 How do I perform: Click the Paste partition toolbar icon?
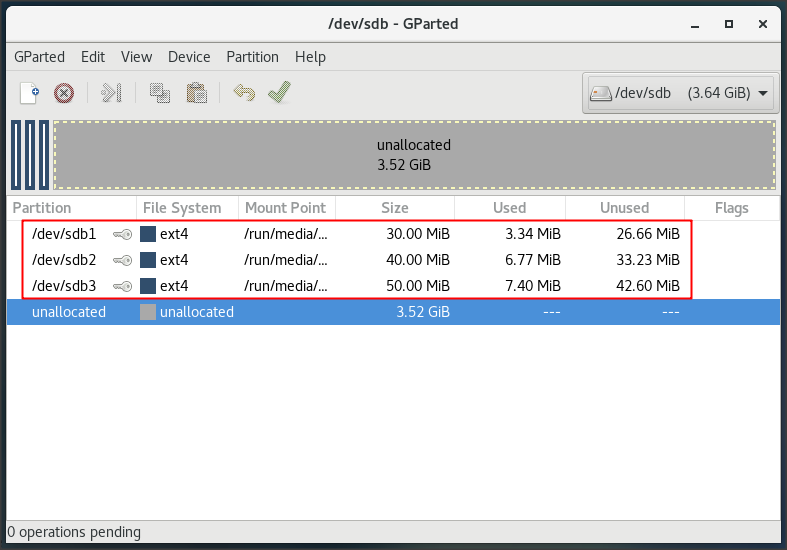click(196, 93)
